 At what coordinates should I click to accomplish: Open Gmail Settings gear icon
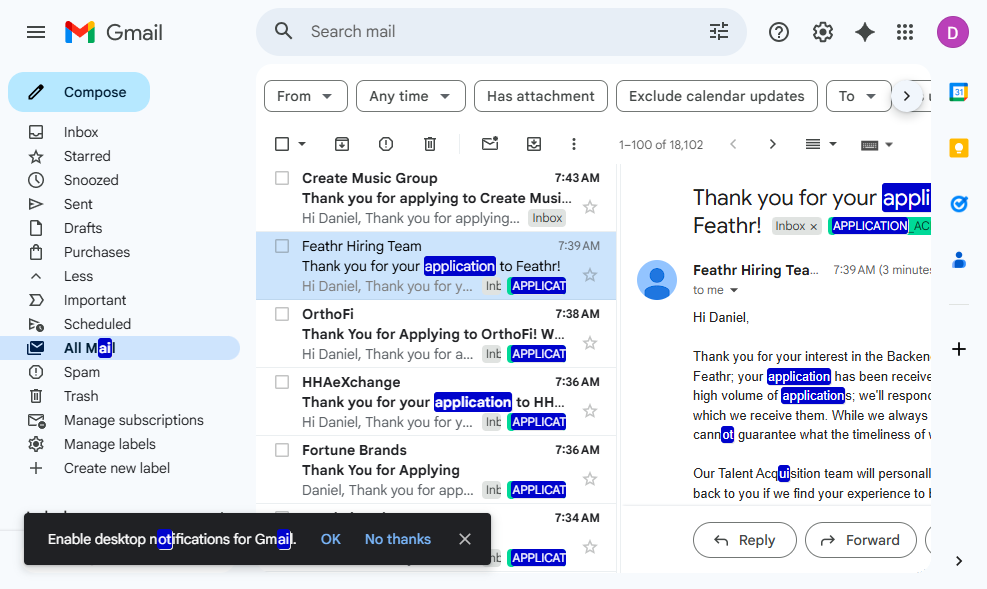(822, 32)
